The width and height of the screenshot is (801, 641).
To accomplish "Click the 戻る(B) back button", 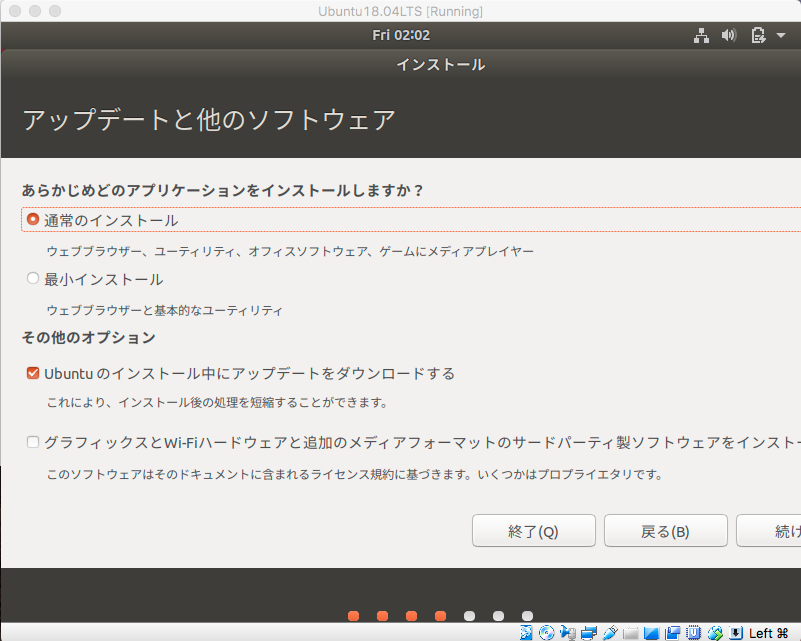I will pos(666,531).
